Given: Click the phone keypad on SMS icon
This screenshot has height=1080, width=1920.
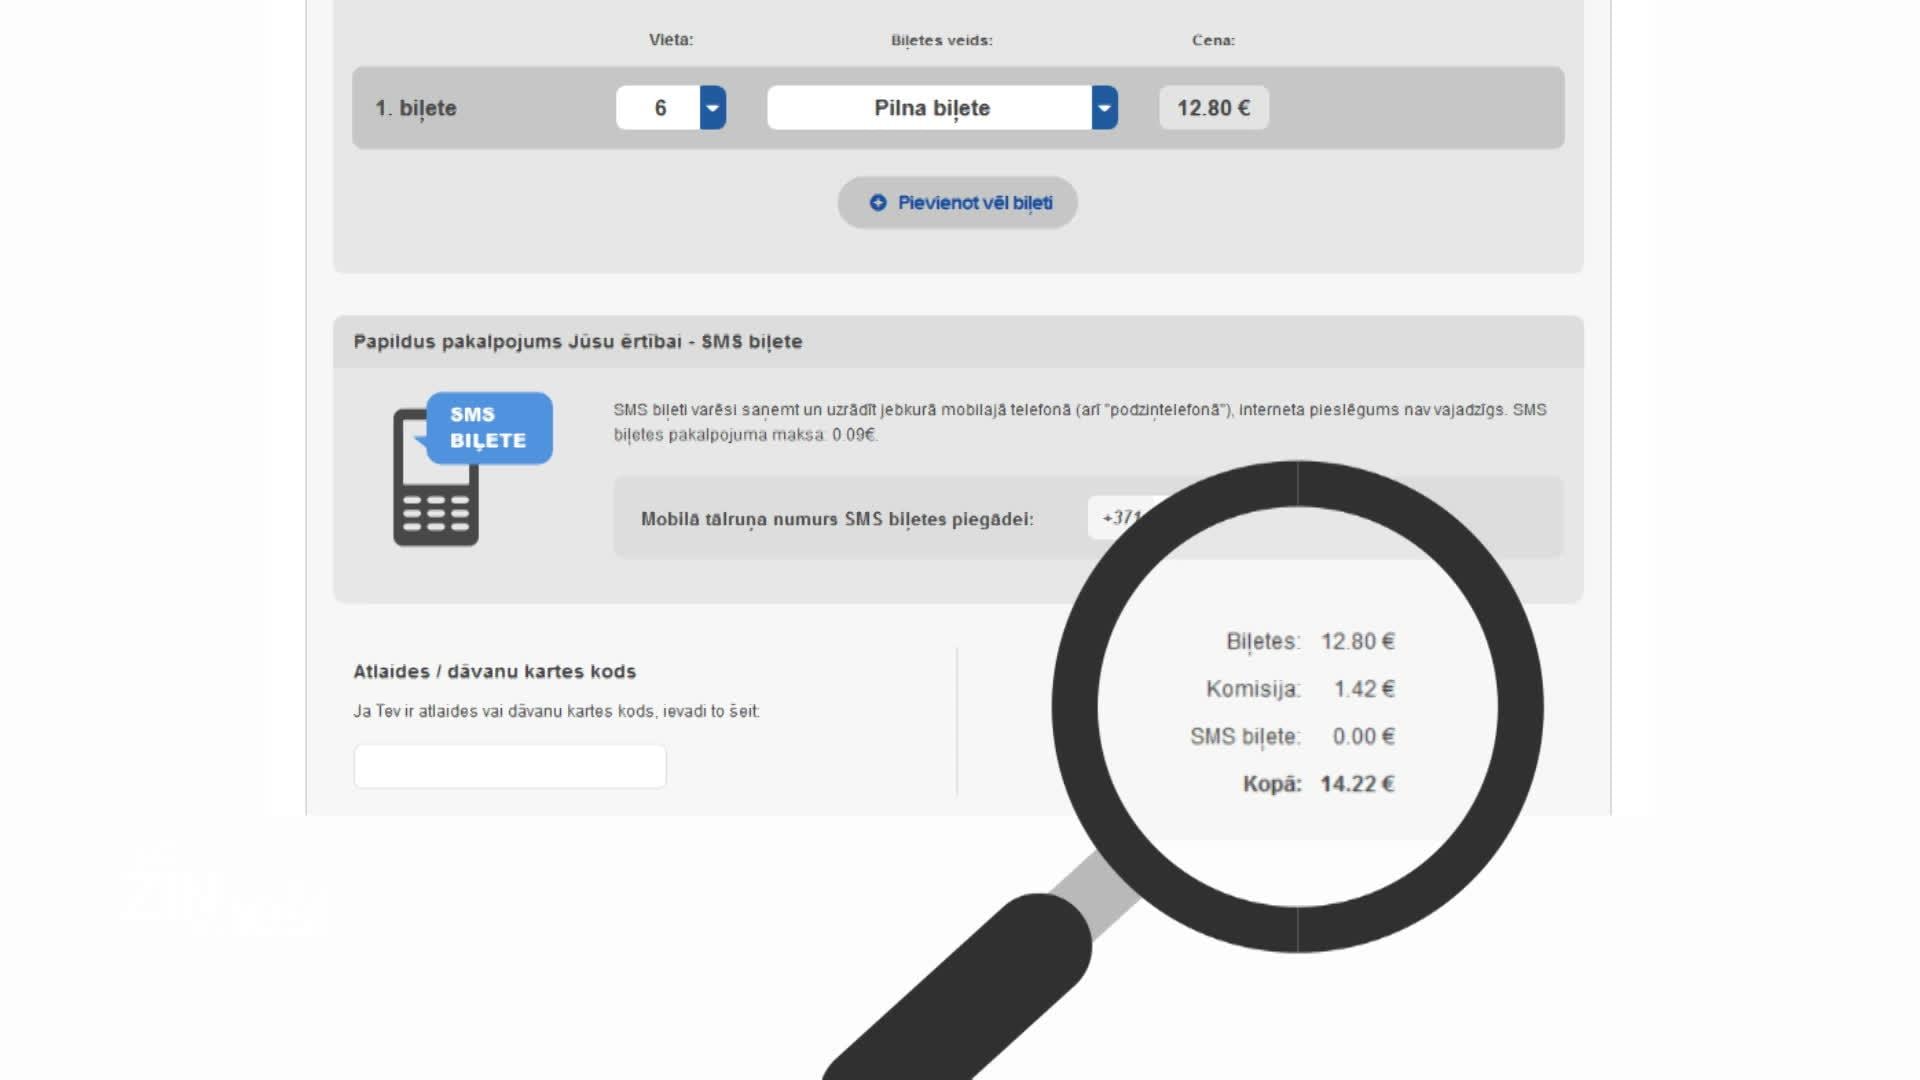Looking at the screenshot, I should coord(435,513).
